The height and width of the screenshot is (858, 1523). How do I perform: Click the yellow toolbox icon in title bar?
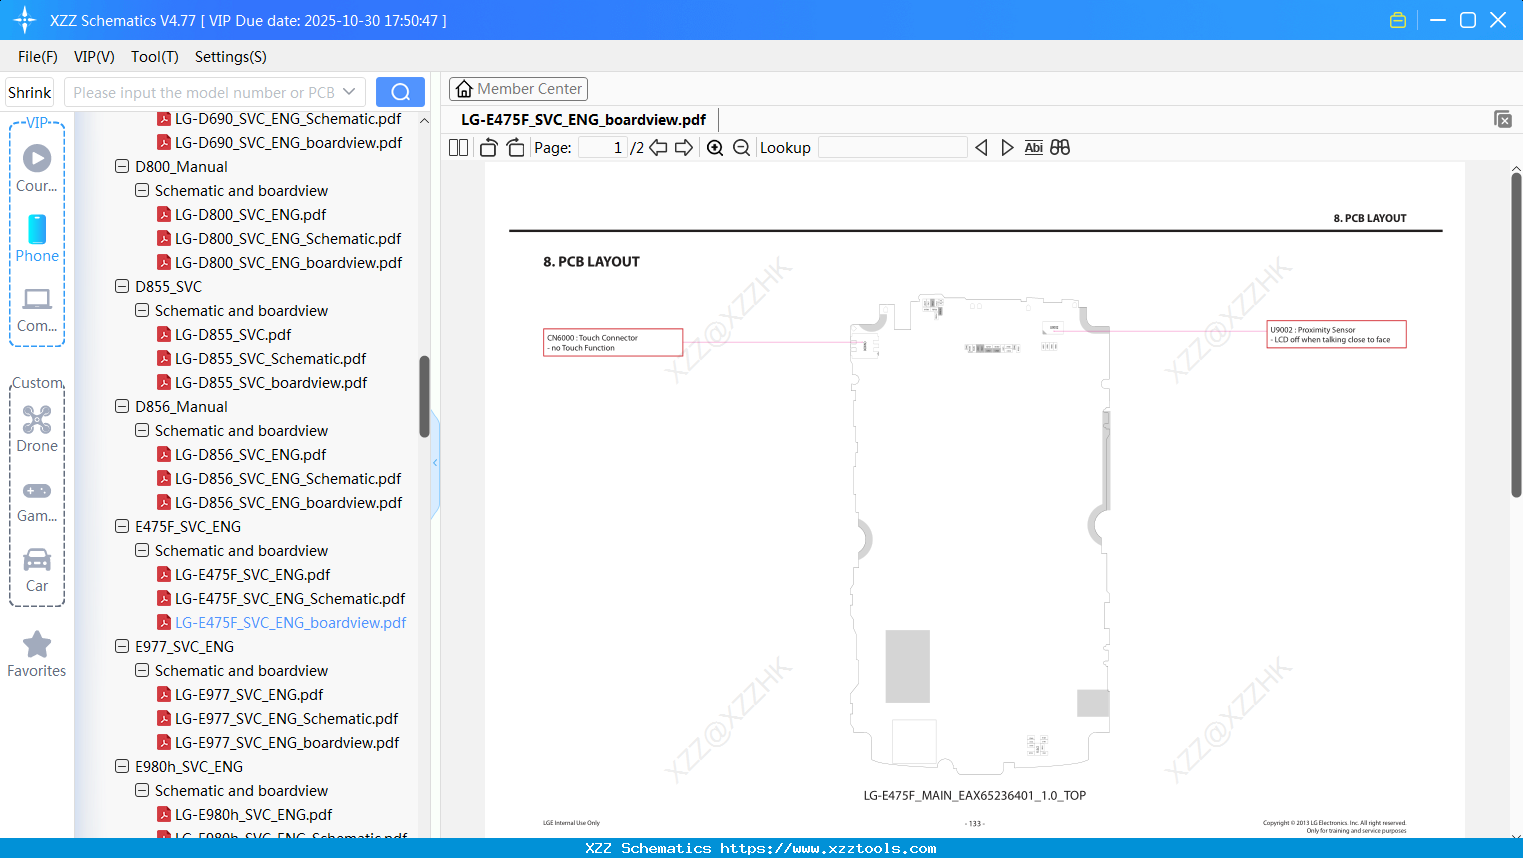point(1398,20)
